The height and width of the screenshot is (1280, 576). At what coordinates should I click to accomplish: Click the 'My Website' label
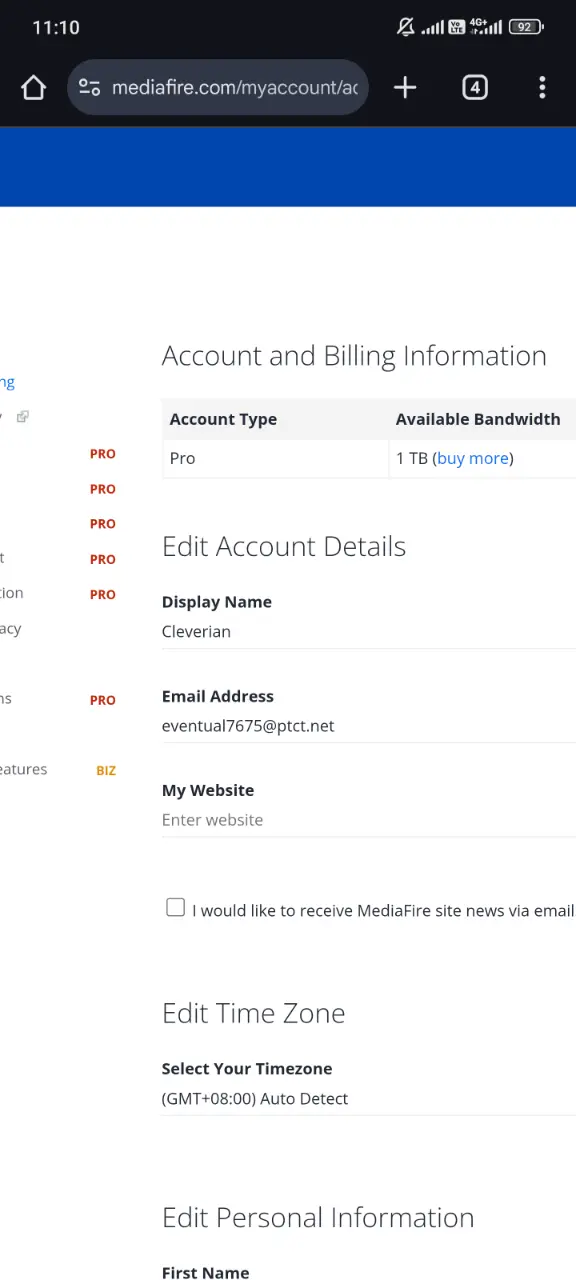(x=208, y=790)
